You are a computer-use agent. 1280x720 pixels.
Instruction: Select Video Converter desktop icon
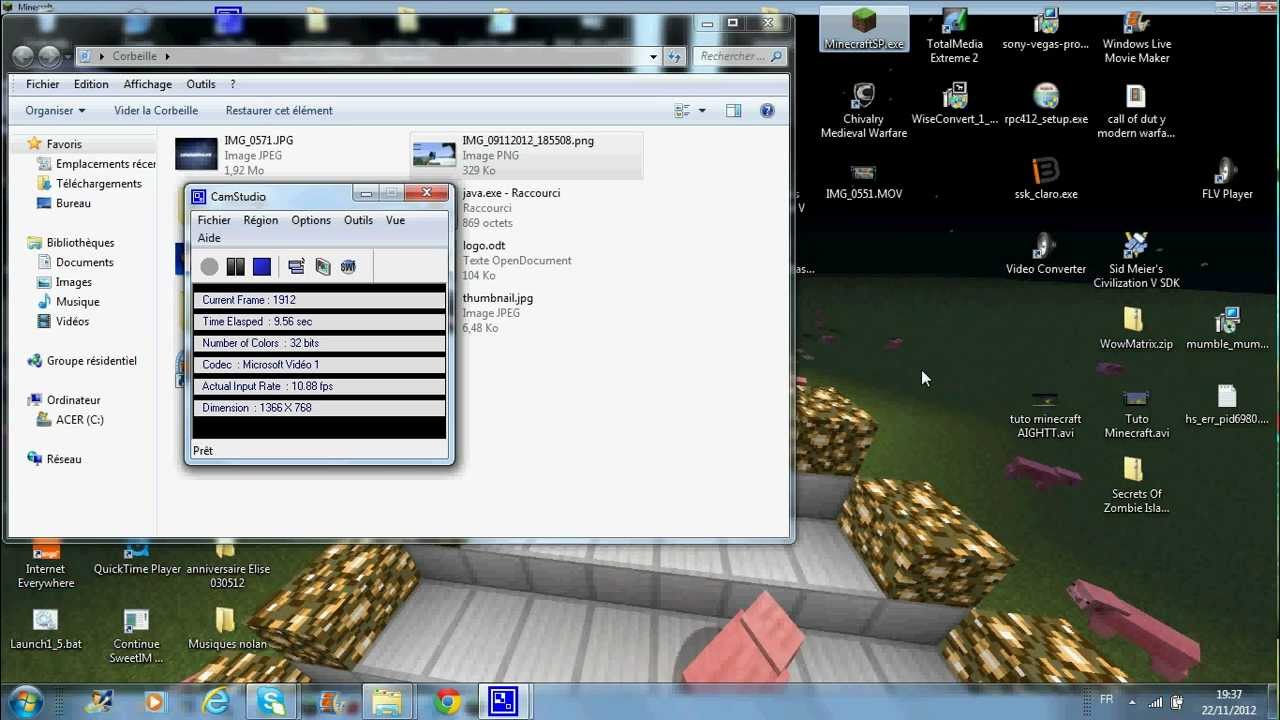[1046, 254]
